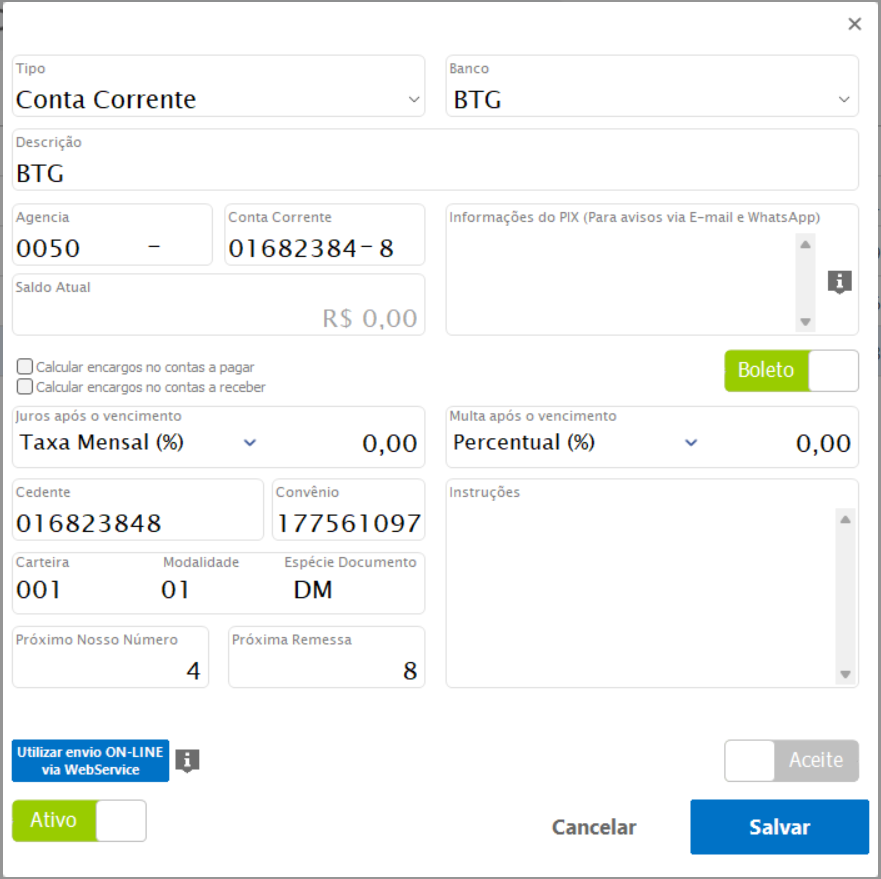
Task: Open the Multa Percentual dropdown
Action: [690, 442]
